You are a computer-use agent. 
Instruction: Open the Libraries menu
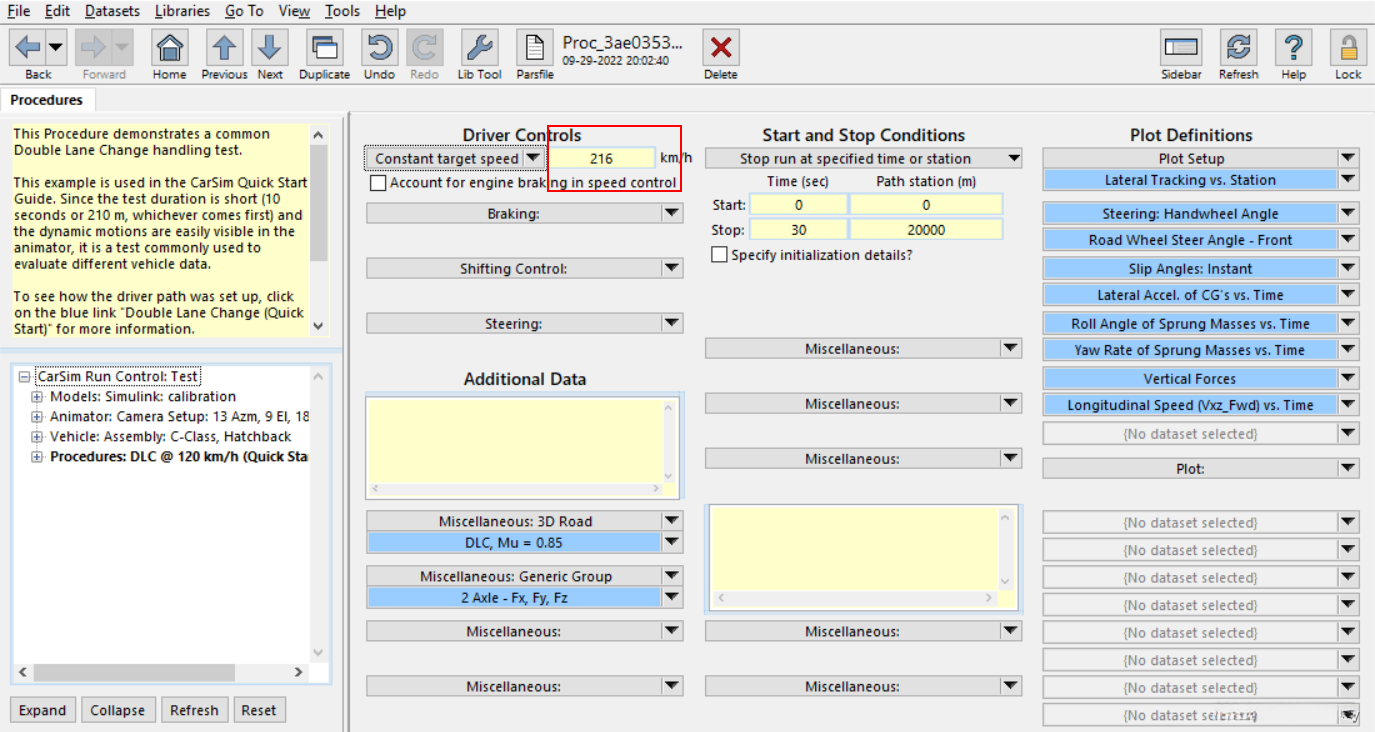pyautogui.click(x=182, y=11)
